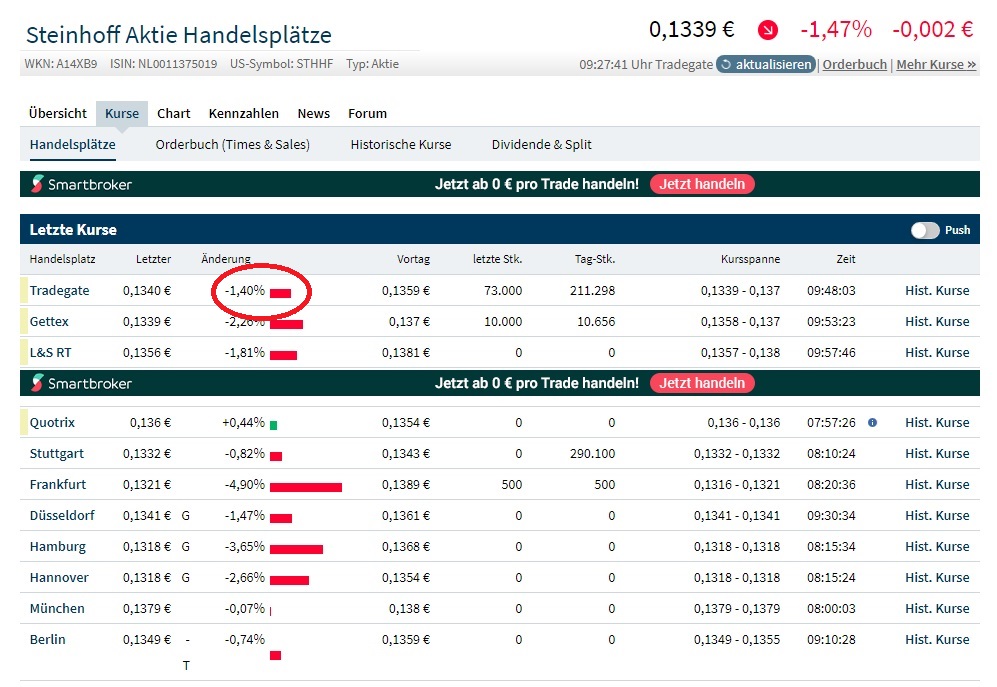Screen dimensions: 997x687
Task: Open Hist. Kurse for Hannover
Action: (937, 578)
